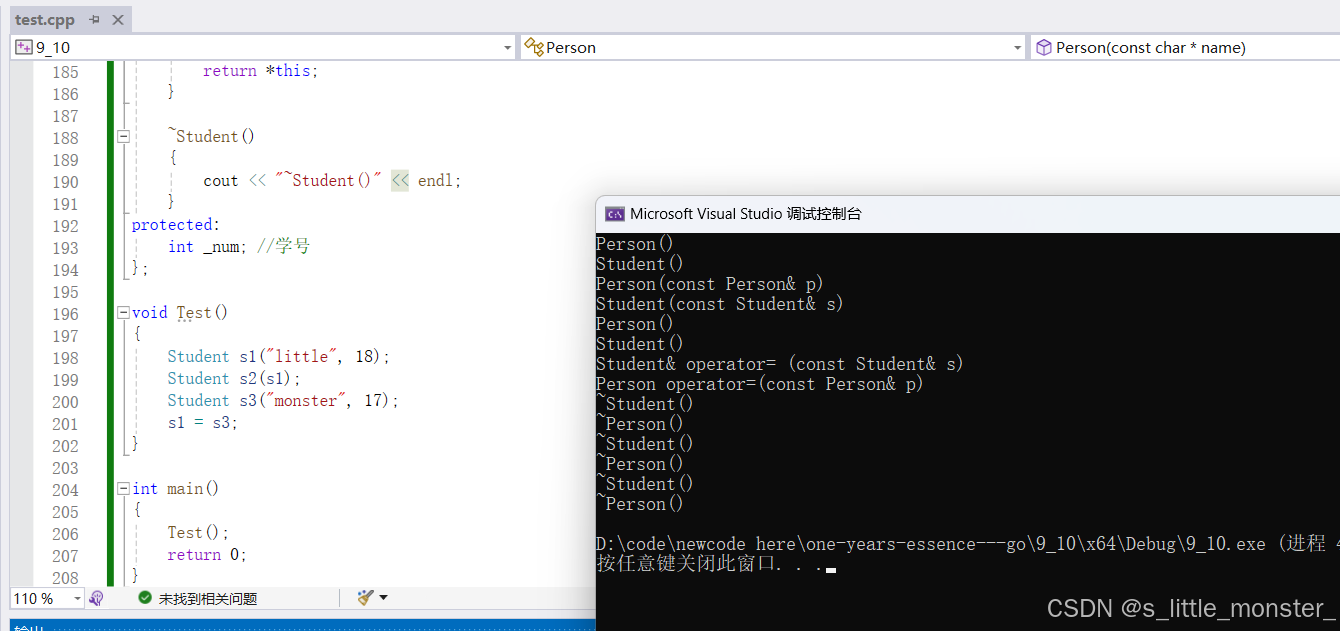Click the green check No issues found indicator

(145, 598)
